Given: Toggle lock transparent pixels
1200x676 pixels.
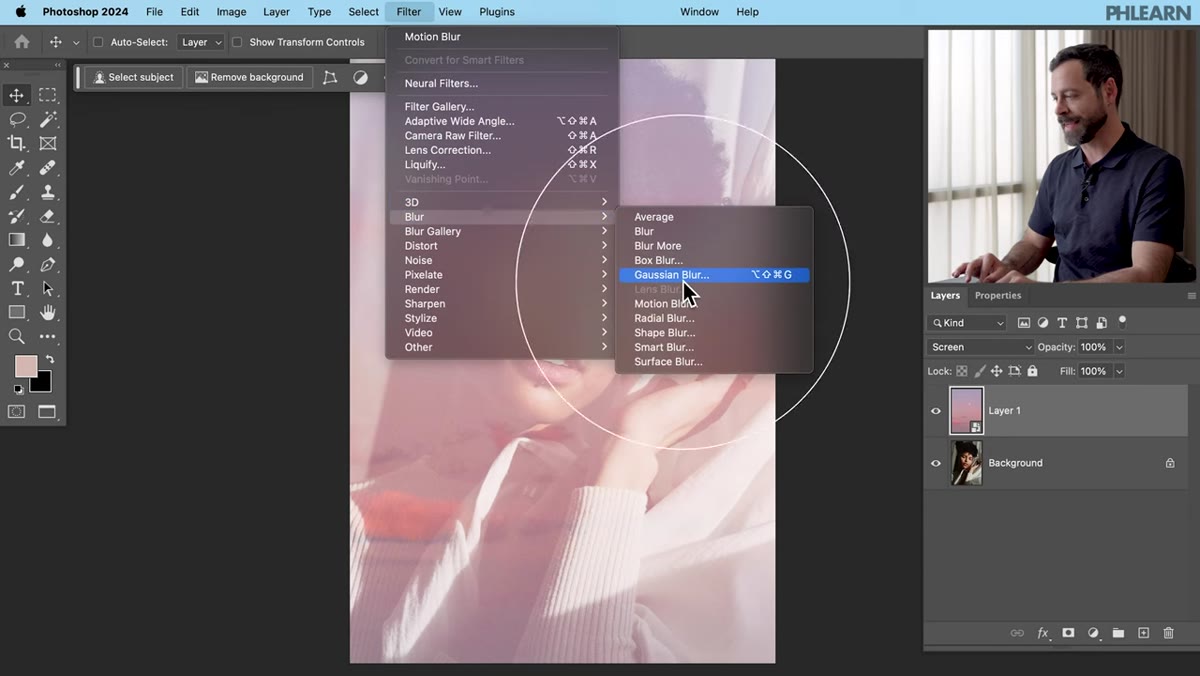Looking at the screenshot, I should tap(962, 371).
